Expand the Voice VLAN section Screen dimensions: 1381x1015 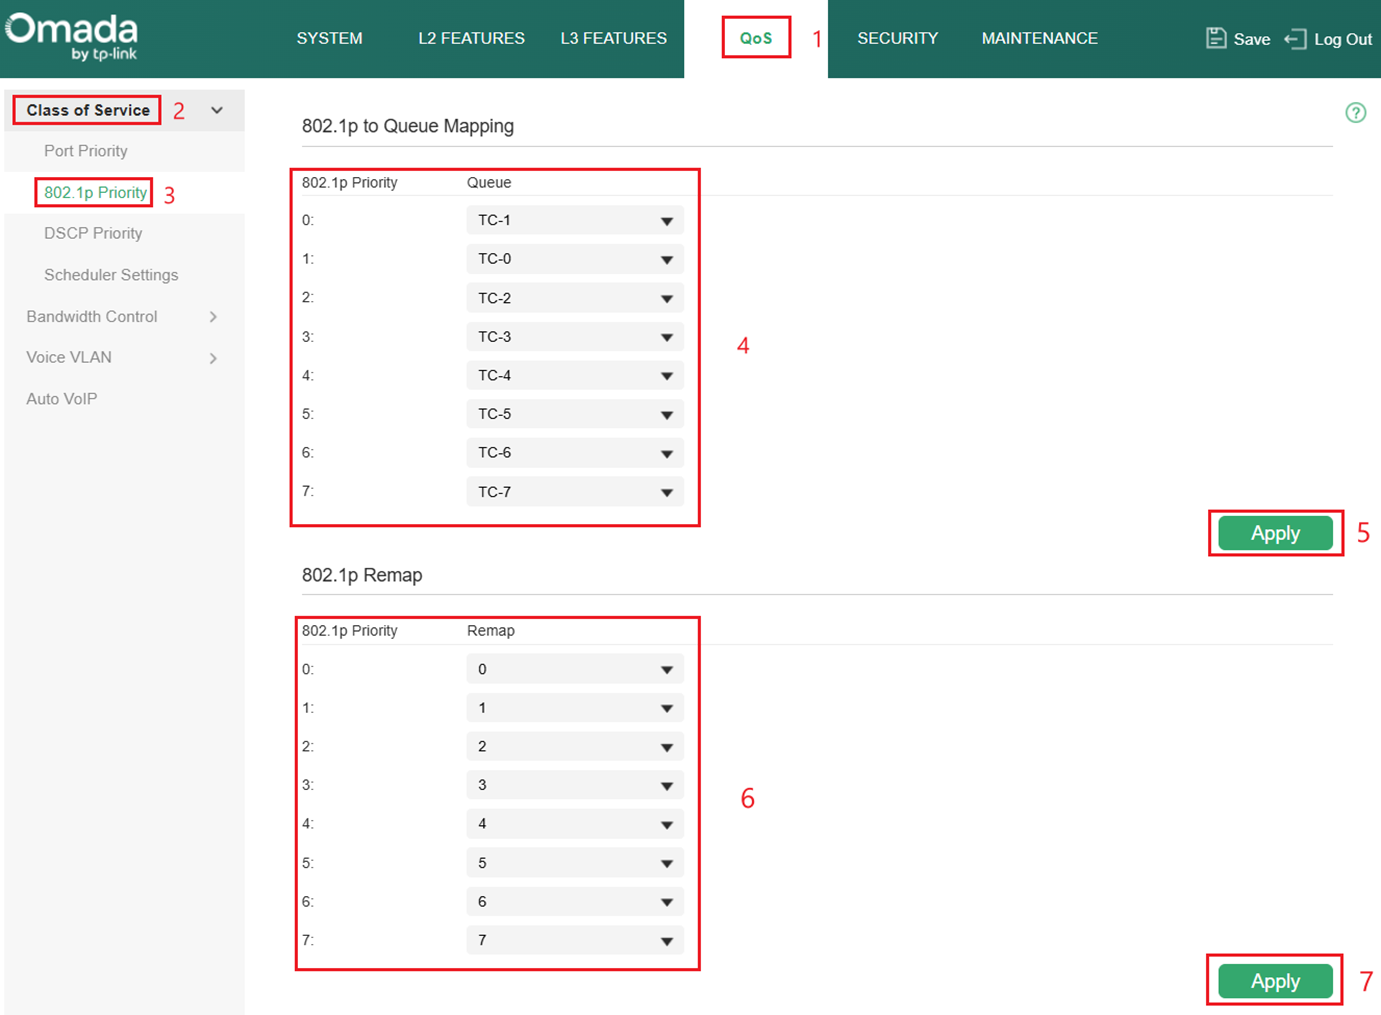pyautogui.click(x=68, y=357)
